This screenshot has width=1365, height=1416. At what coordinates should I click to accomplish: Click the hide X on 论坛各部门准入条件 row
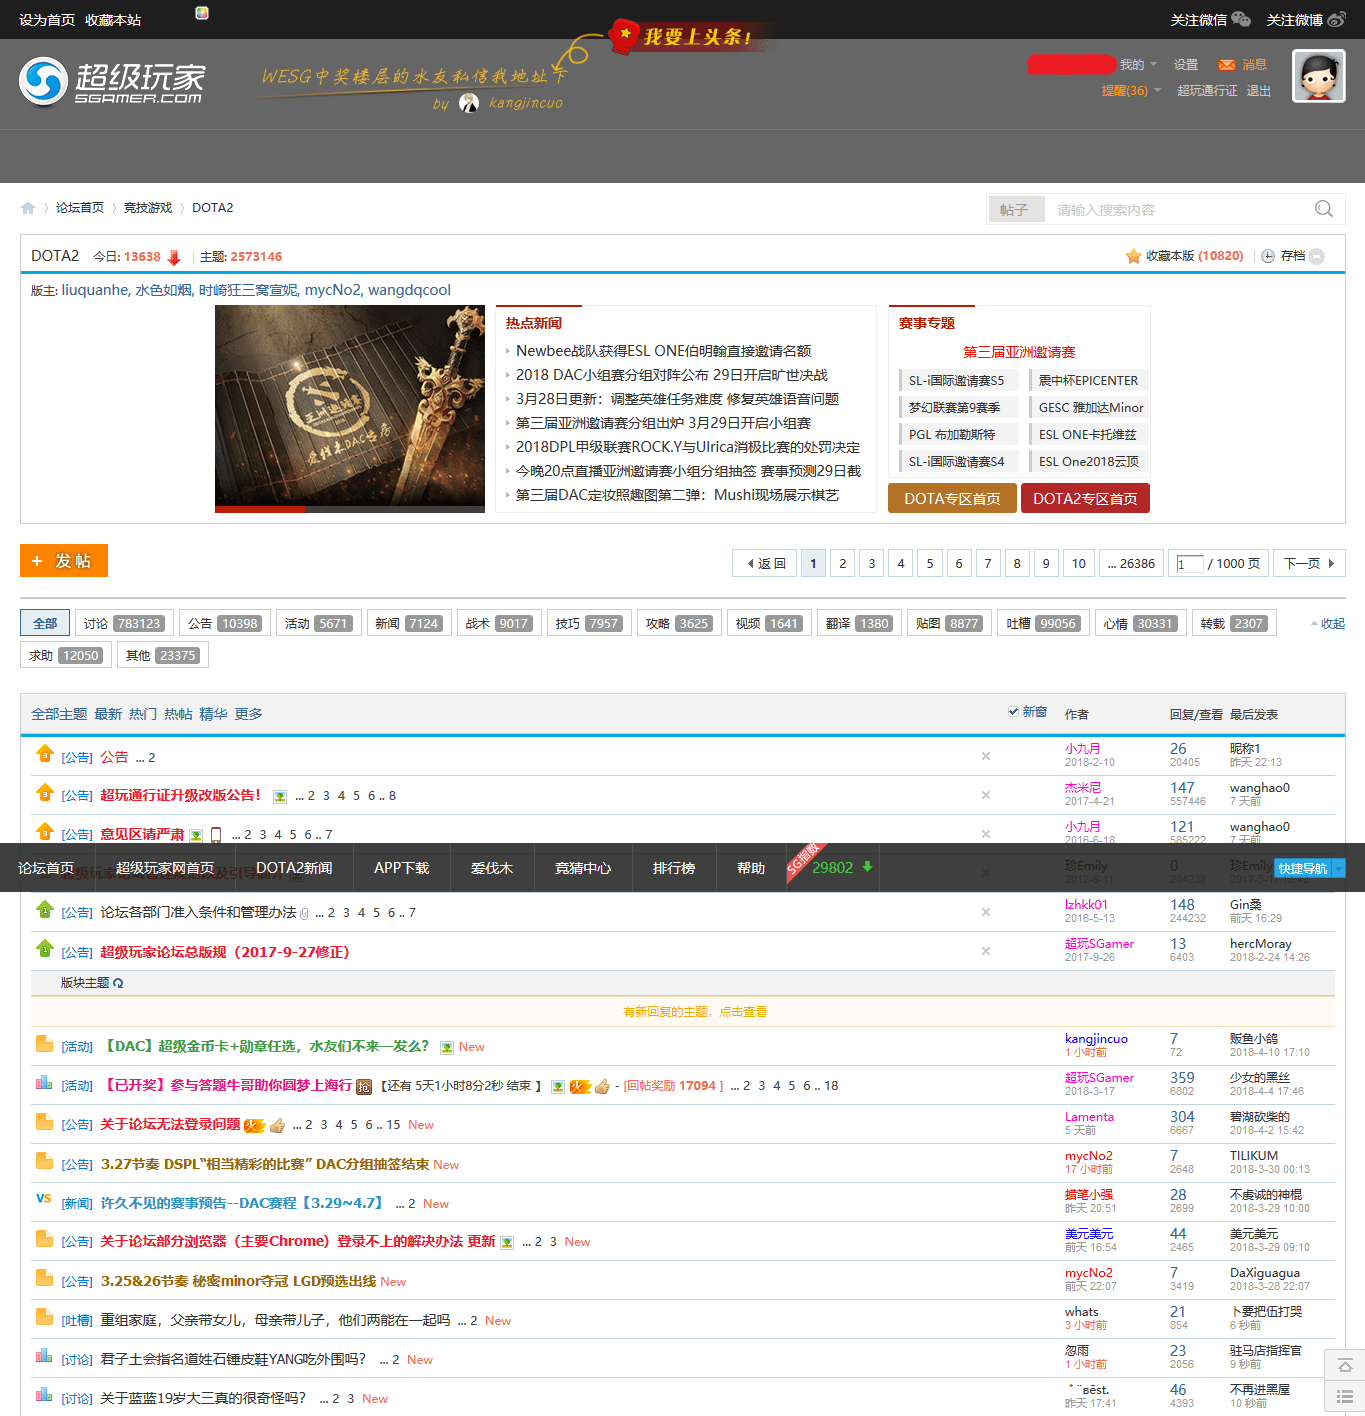coord(986,912)
